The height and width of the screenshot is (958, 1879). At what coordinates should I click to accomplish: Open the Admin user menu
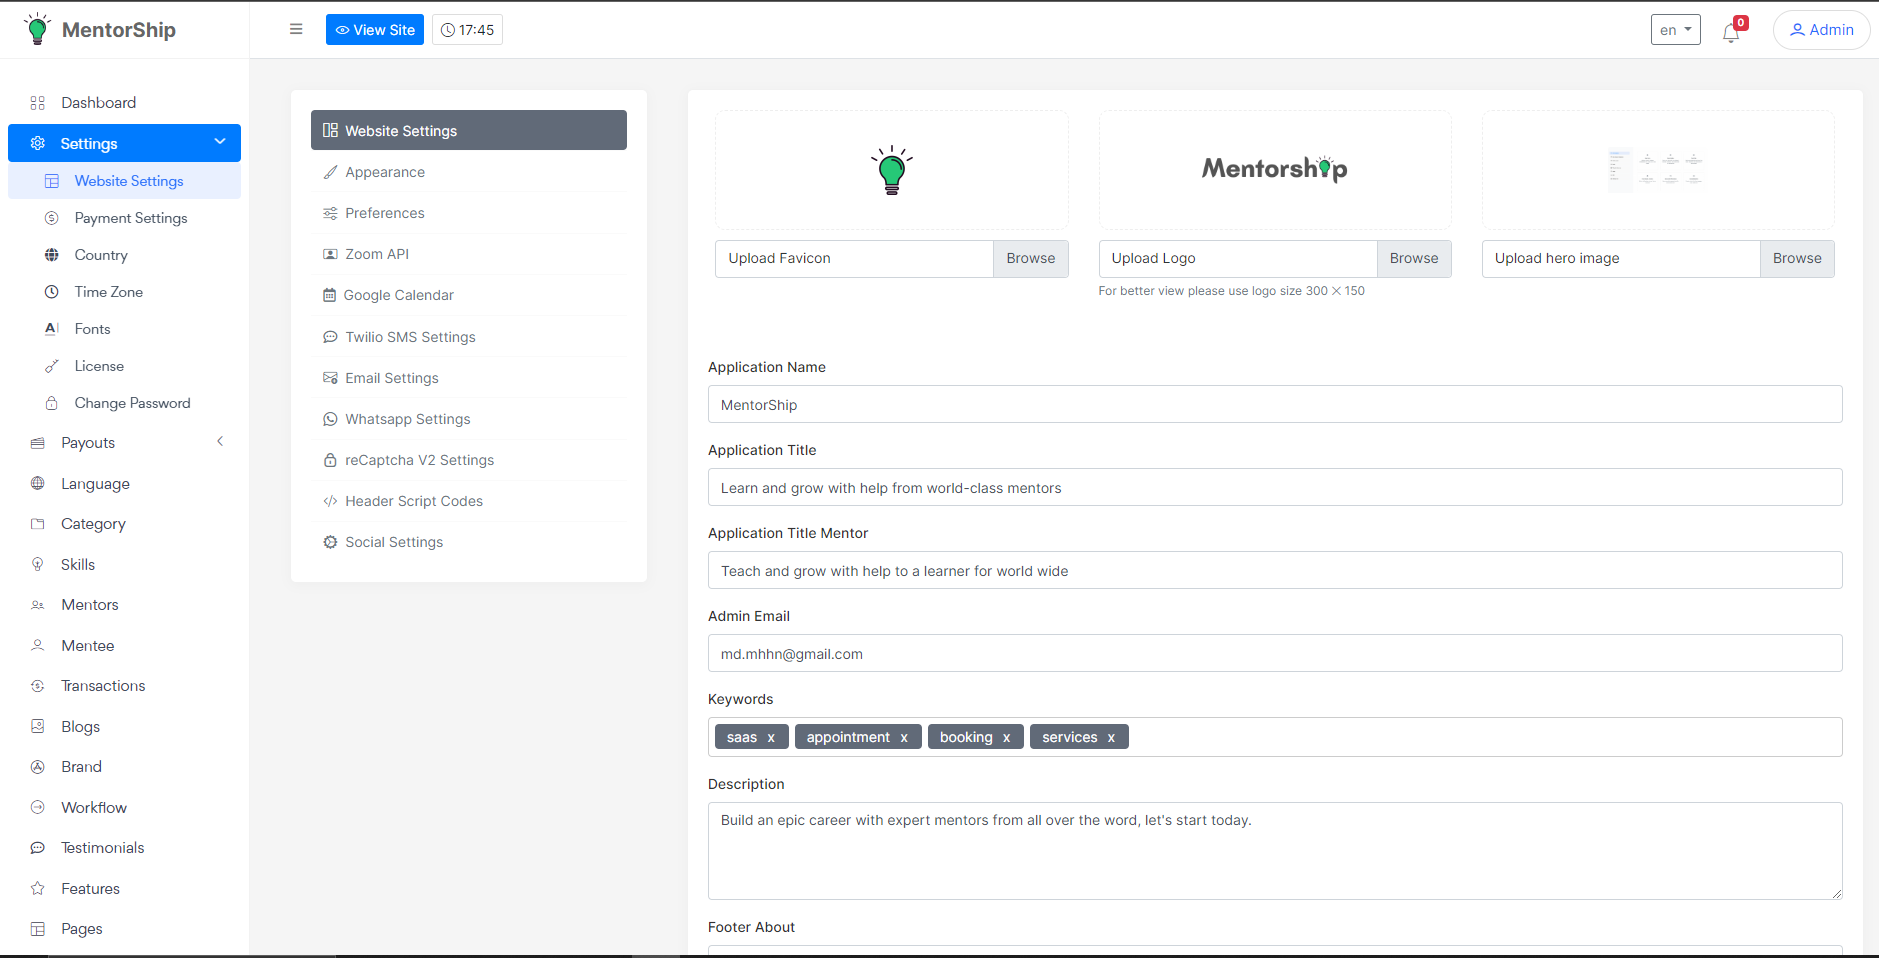(x=1821, y=30)
